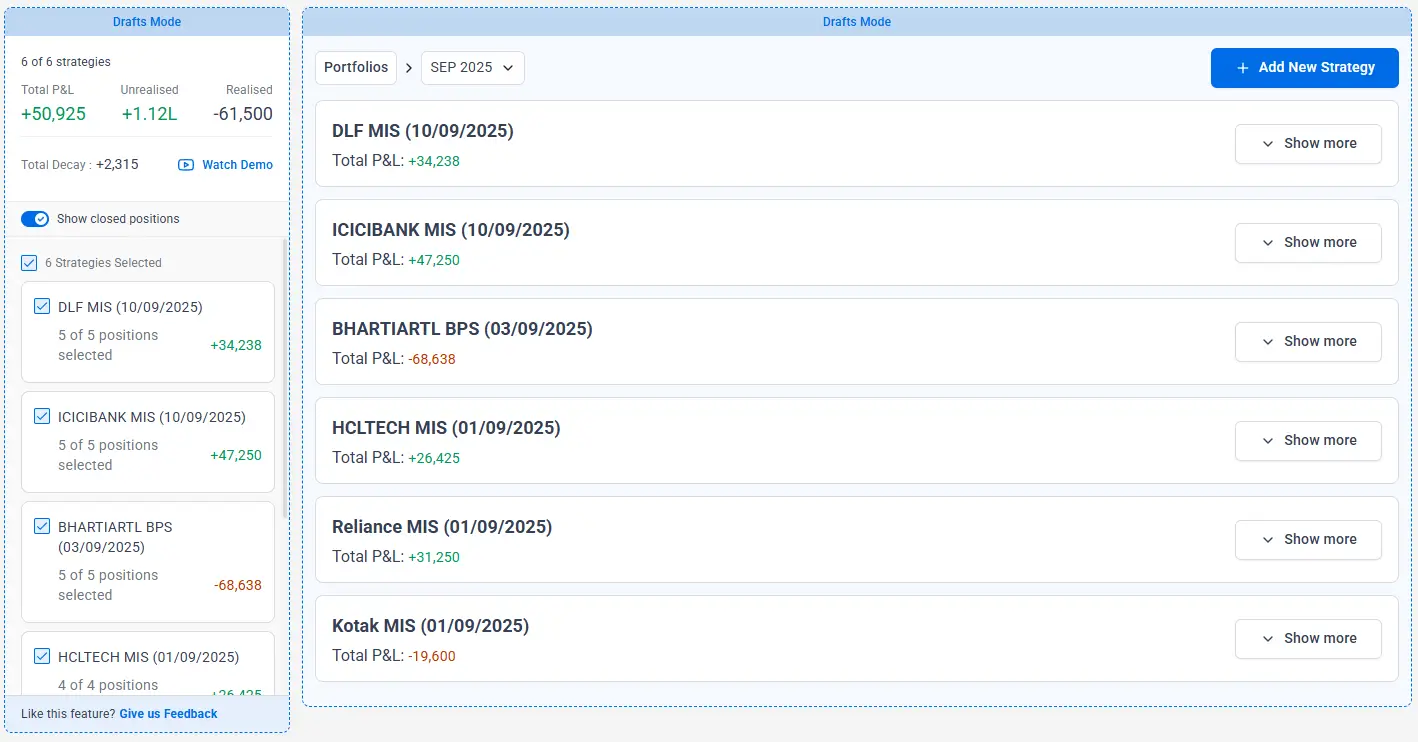The height and width of the screenshot is (742, 1418).
Task: Toggle the Show closed positions switch
Action: (x=35, y=219)
